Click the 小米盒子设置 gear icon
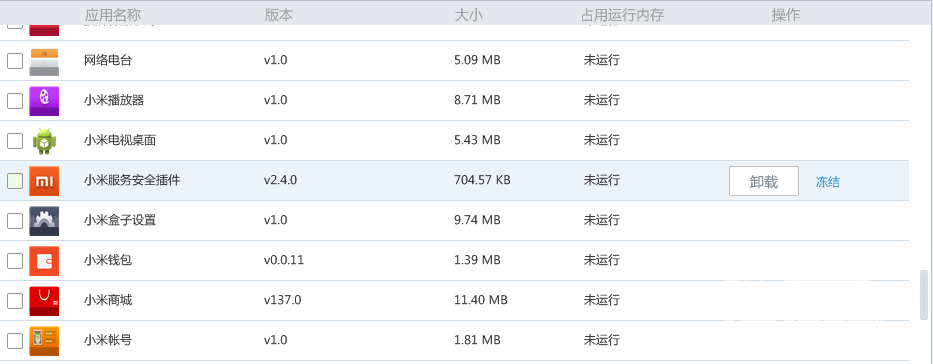Image resolution: width=933 pixels, height=364 pixels. click(x=44, y=221)
